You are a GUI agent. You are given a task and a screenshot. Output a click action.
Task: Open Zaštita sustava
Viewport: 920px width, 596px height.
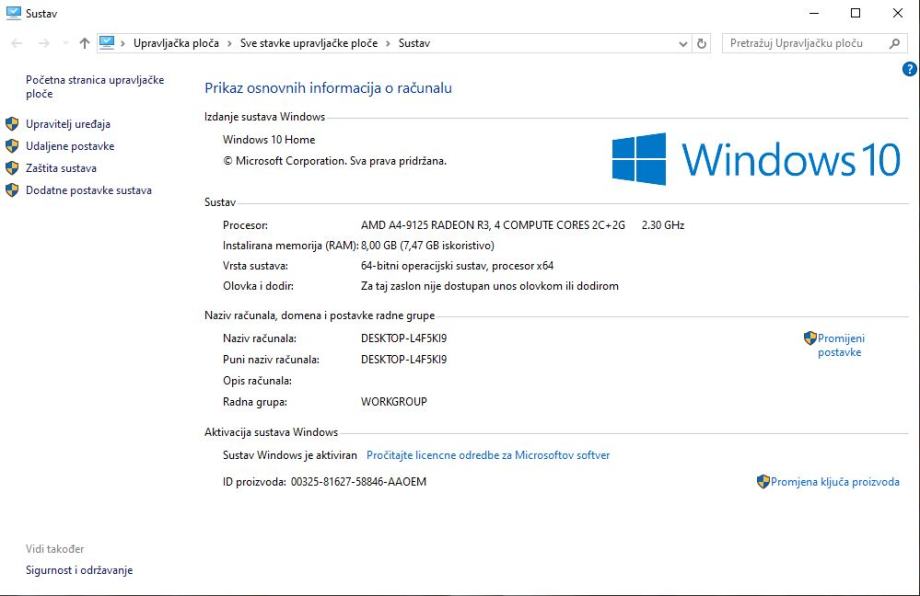61,168
